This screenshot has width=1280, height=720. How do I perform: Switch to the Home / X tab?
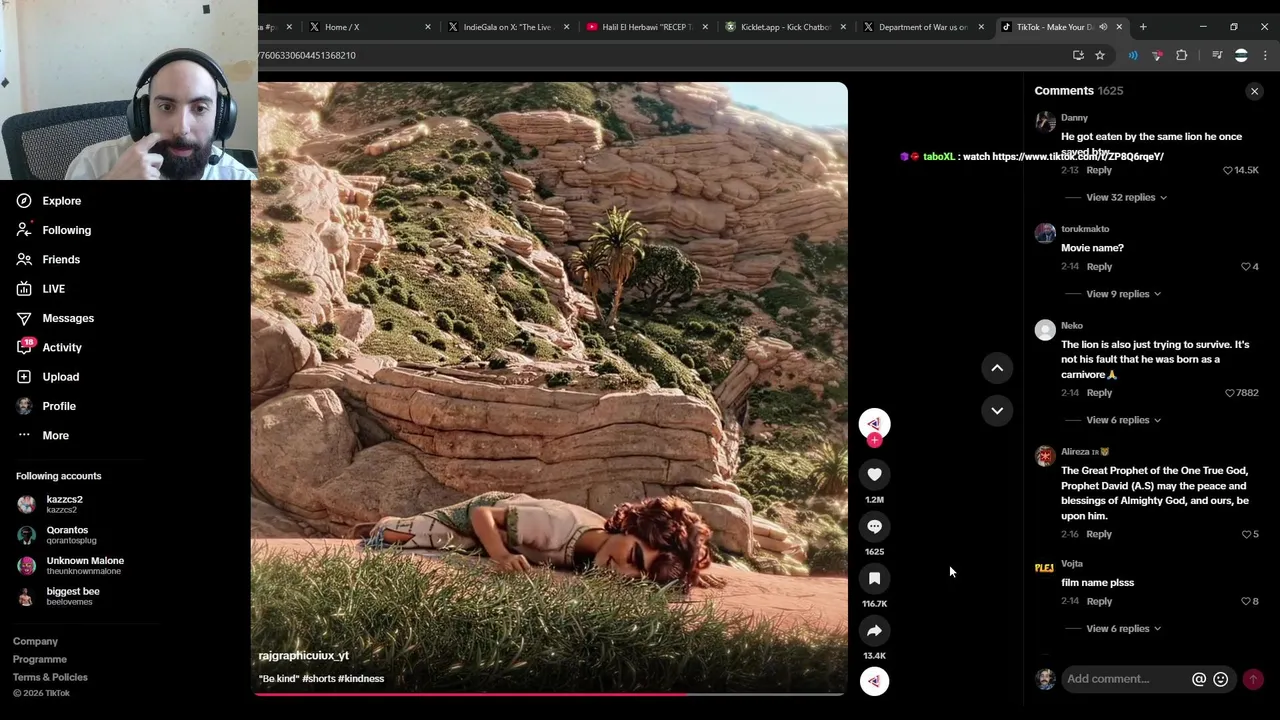(x=370, y=27)
